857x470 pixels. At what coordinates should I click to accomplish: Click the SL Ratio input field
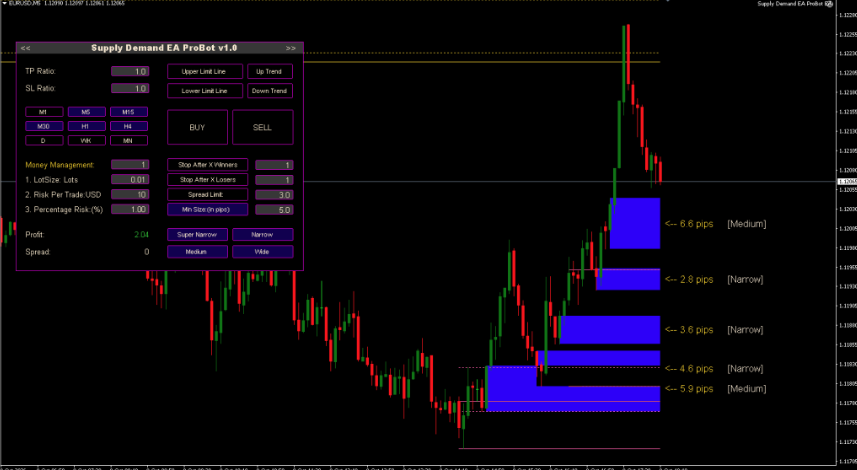[x=130, y=88]
